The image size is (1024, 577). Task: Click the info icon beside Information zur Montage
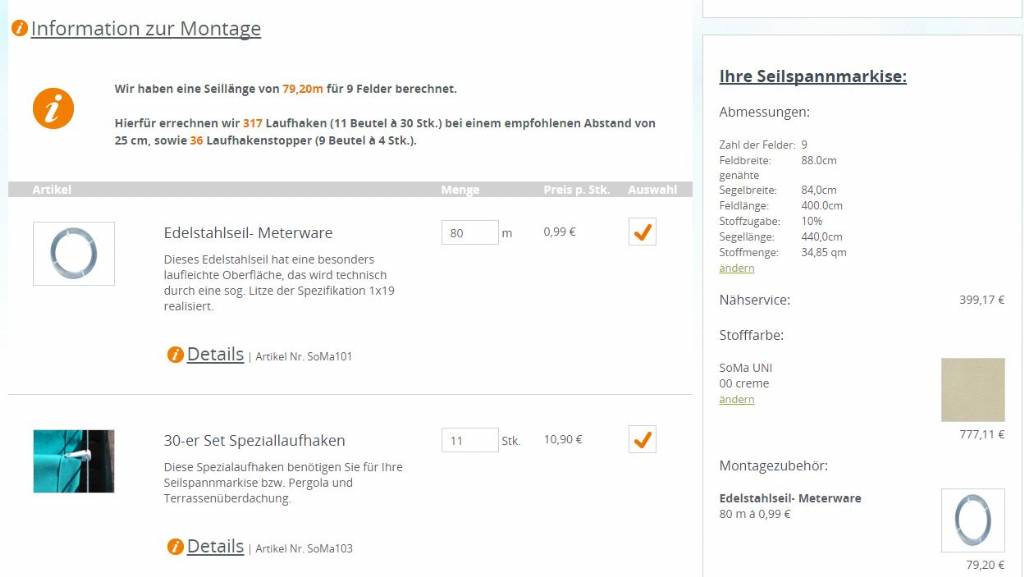coord(19,28)
